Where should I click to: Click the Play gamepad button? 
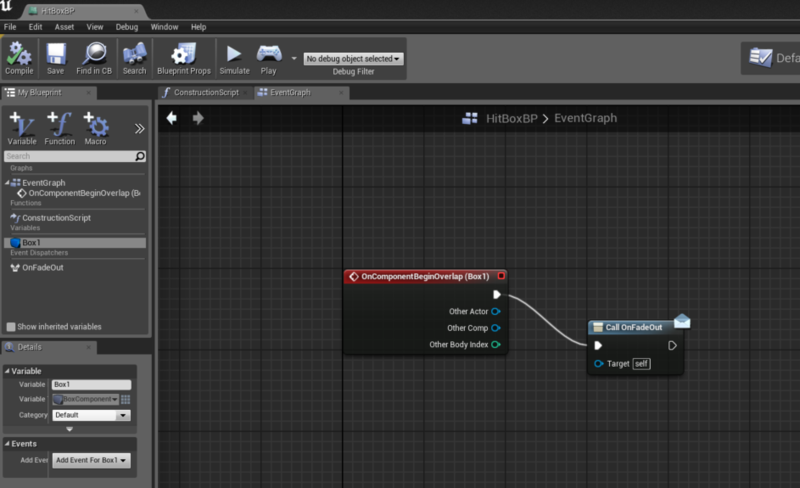[x=268, y=58]
